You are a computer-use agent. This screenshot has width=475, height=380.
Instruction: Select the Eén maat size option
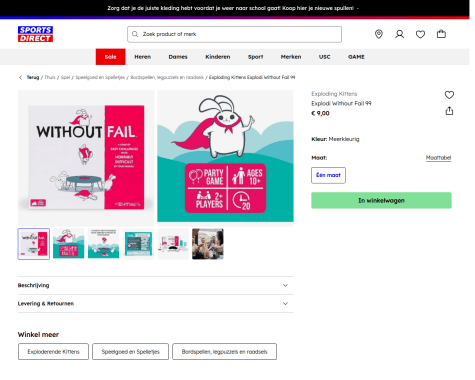(x=328, y=175)
